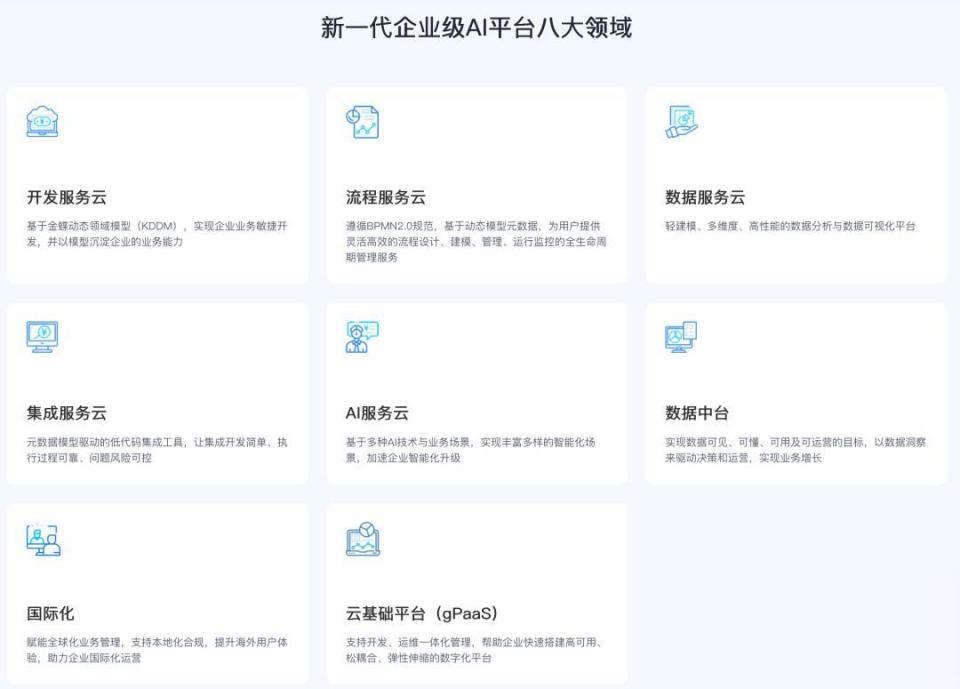The image size is (960, 689).
Task: Click the page heading 新一代企业级AI平台八大领域
Action: pos(476,28)
